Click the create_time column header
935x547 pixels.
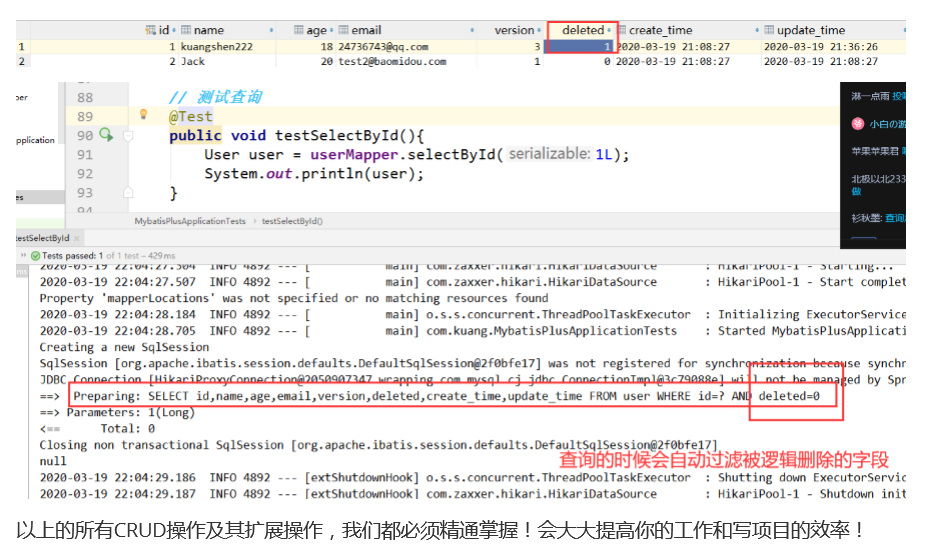pos(661,30)
